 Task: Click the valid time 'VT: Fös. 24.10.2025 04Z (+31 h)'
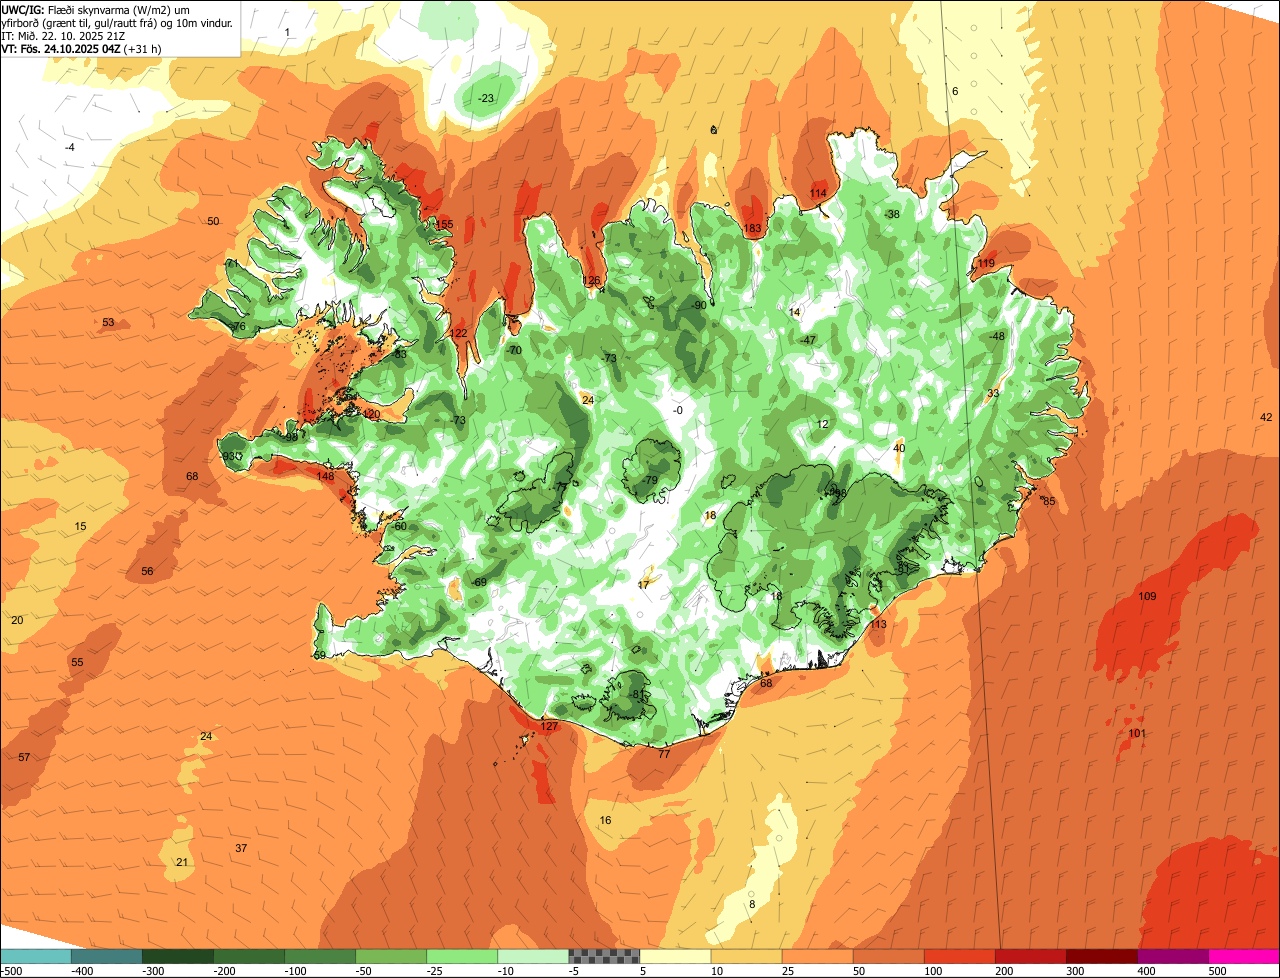click(x=82, y=48)
